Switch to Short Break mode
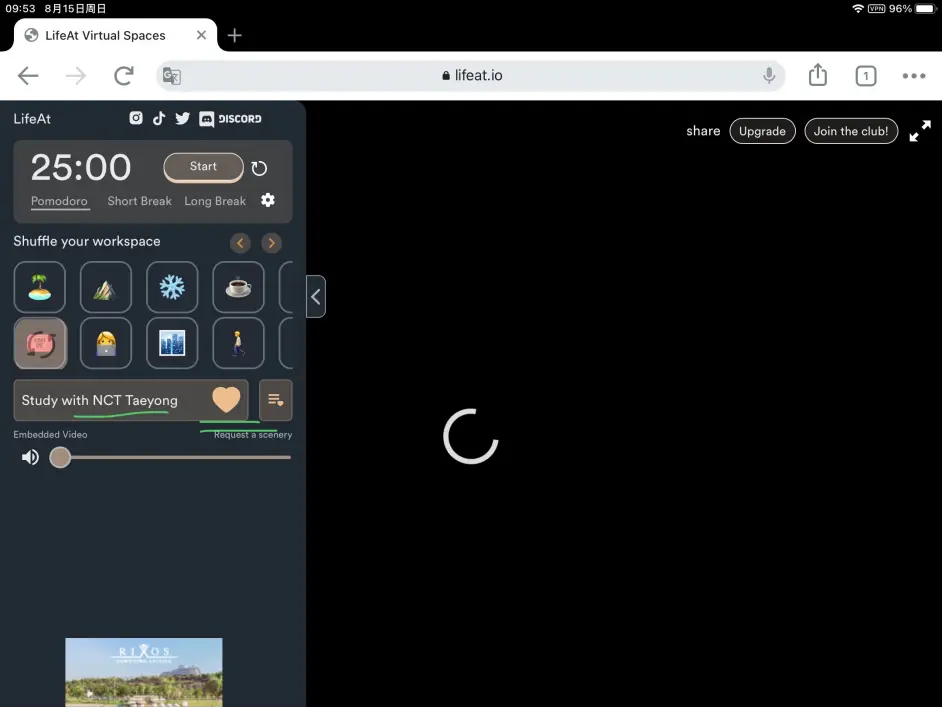Image resolution: width=942 pixels, height=707 pixels. (x=139, y=201)
